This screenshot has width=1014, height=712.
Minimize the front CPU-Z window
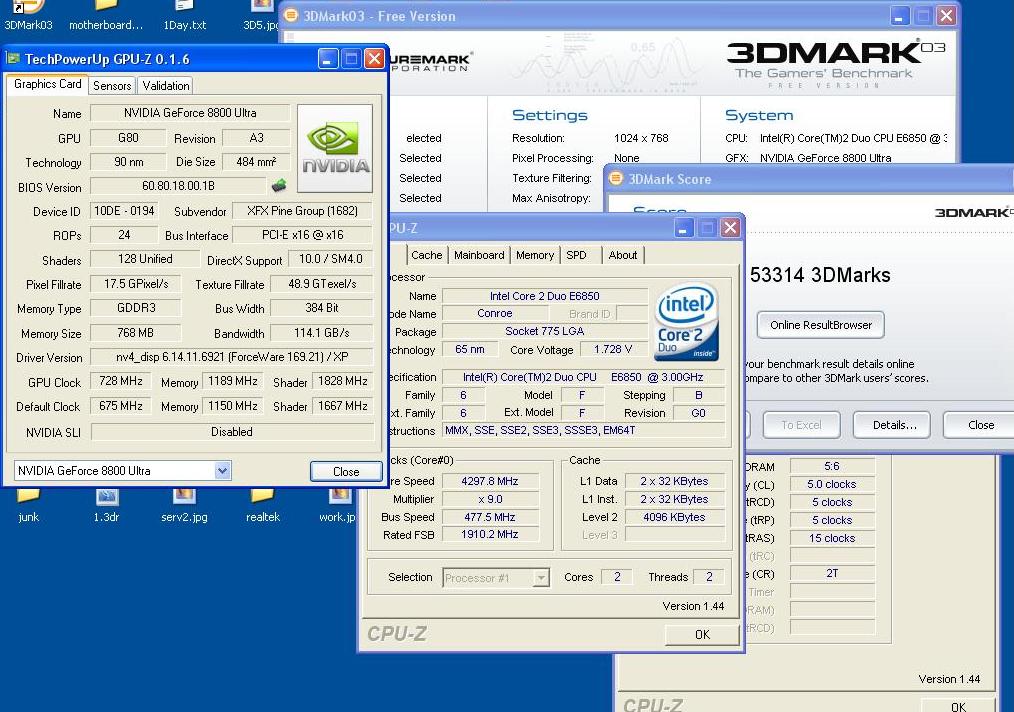(684, 228)
